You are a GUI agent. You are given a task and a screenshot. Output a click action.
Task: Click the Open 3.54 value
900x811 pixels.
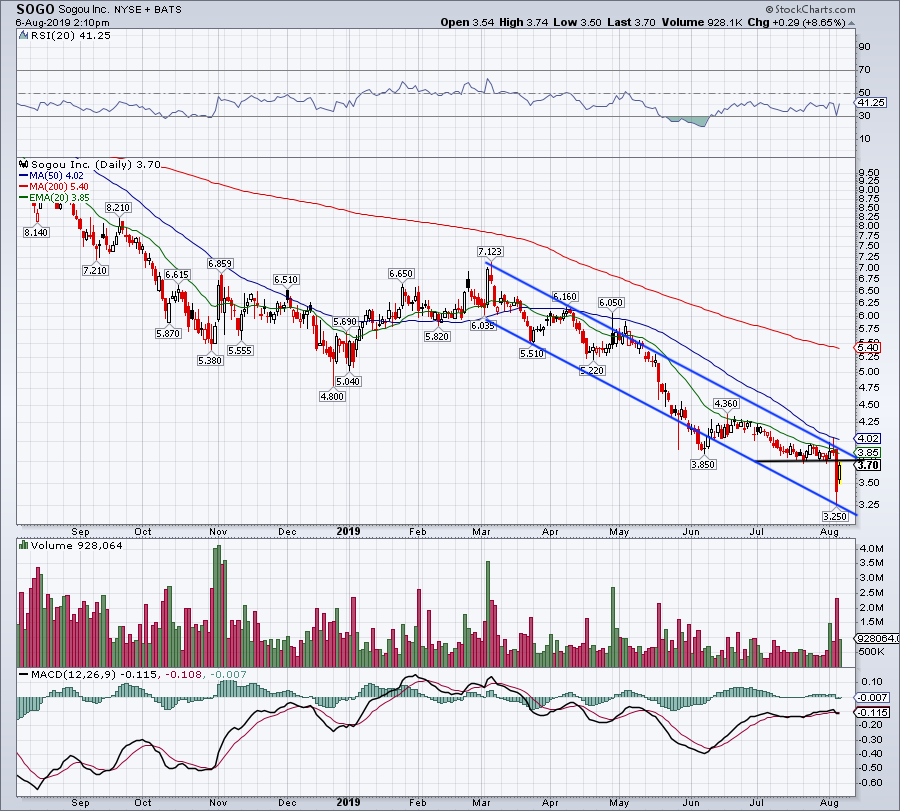467,23
